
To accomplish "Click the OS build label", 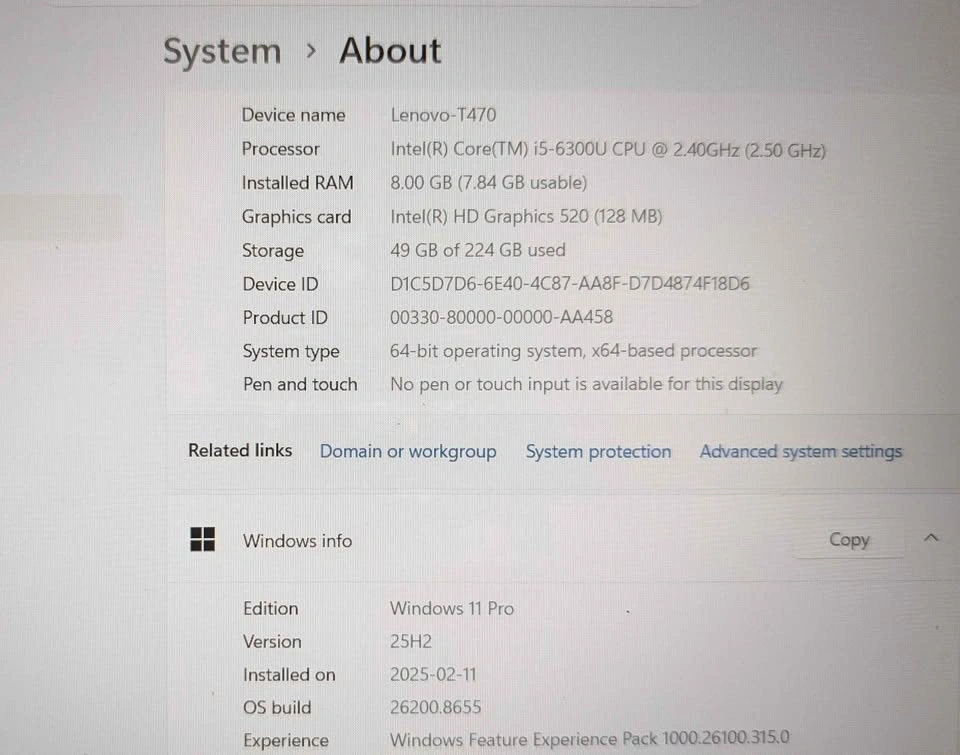I will (x=277, y=707).
